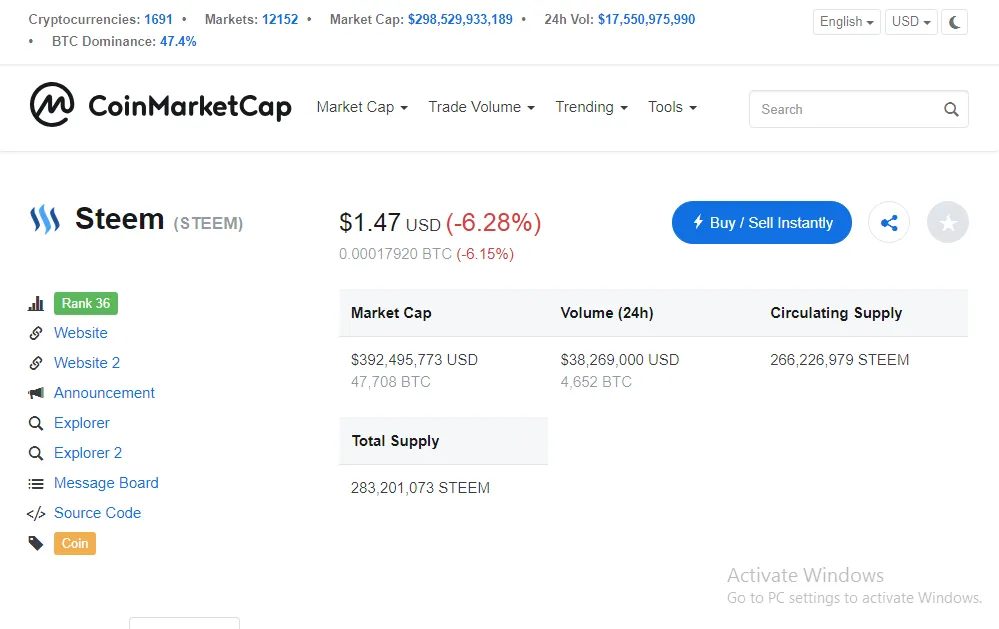Image resolution: width=999 pixels, height=629 pixels.
Task: Add Steem to watchlist with star icon
Action: [x=947, y=222]
